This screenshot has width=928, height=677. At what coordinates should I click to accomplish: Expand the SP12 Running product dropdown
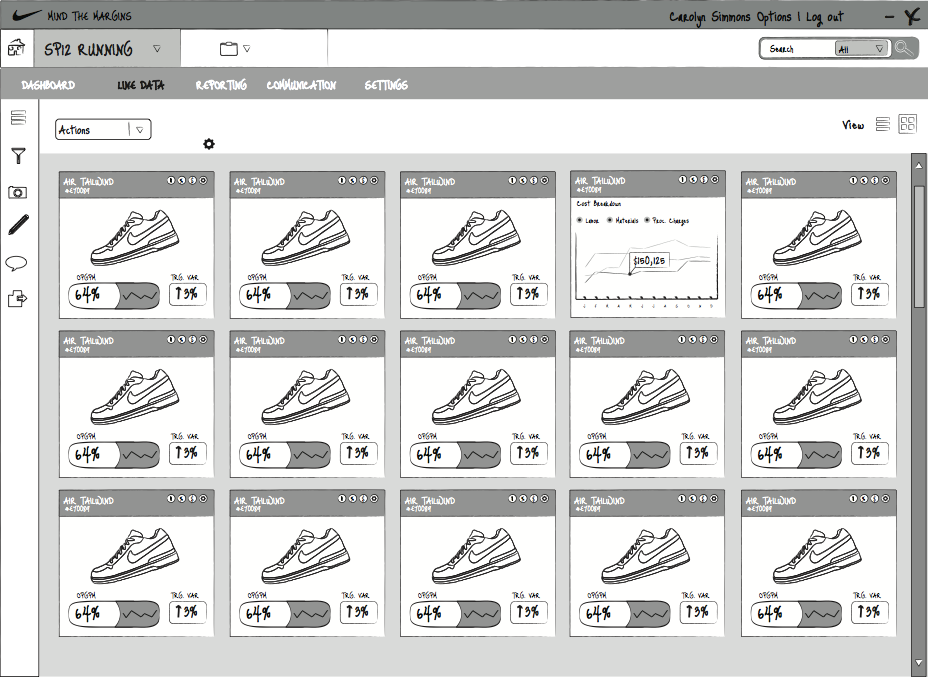pyautogui.click(x=157, y=47)
